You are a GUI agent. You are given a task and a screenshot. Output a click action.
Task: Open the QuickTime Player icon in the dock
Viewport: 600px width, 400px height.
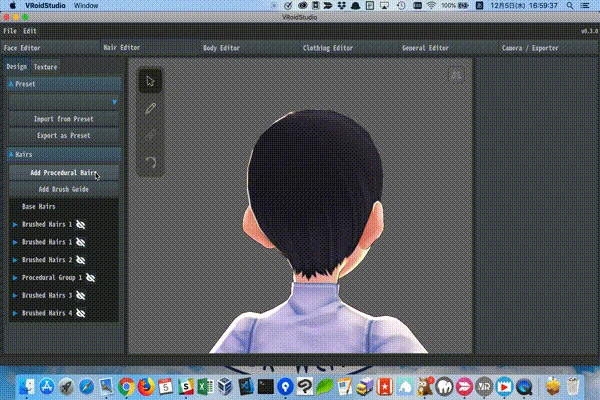click(x=524, y=387)
